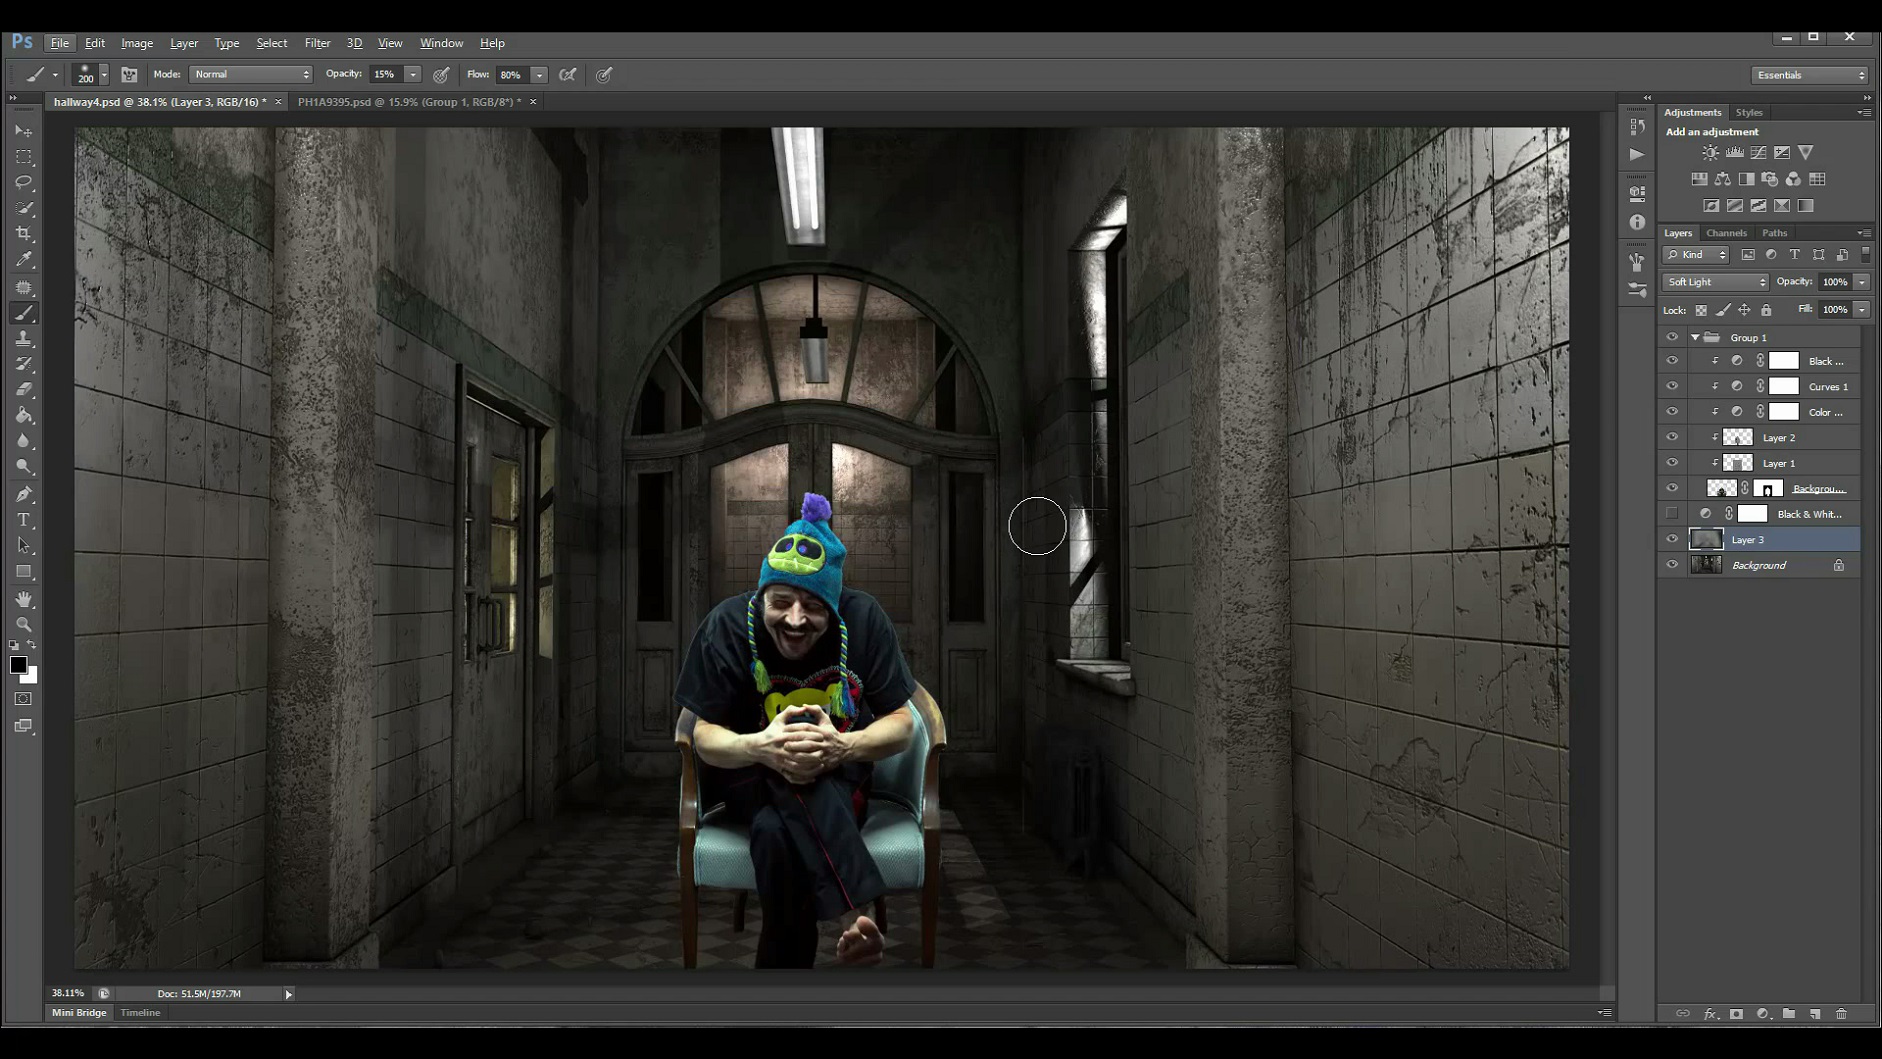Lock all for layer icon
Image resolution: width=1882 pixels, height=1059 pixels.
pyautogui.click(x=1766, y=310)
